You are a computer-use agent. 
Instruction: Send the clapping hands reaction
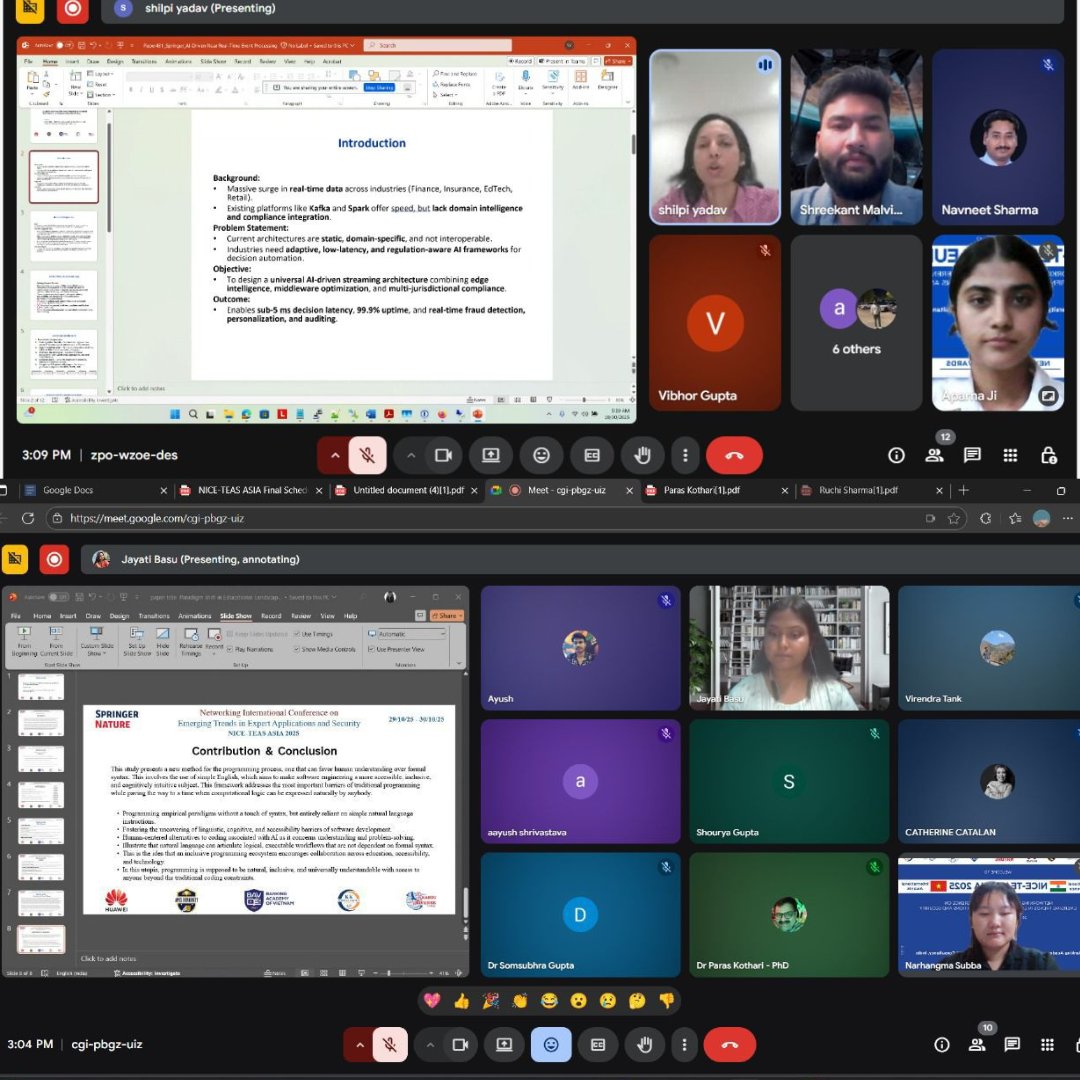click(x=520, y=1001)
